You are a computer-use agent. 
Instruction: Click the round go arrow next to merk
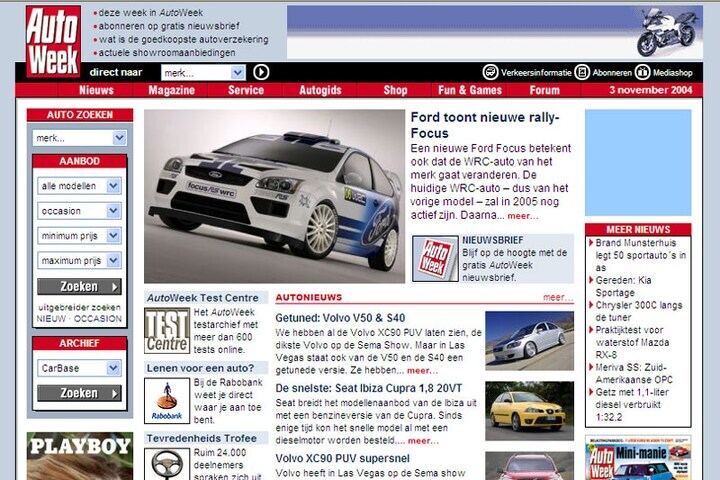click(x=261, y=72)
